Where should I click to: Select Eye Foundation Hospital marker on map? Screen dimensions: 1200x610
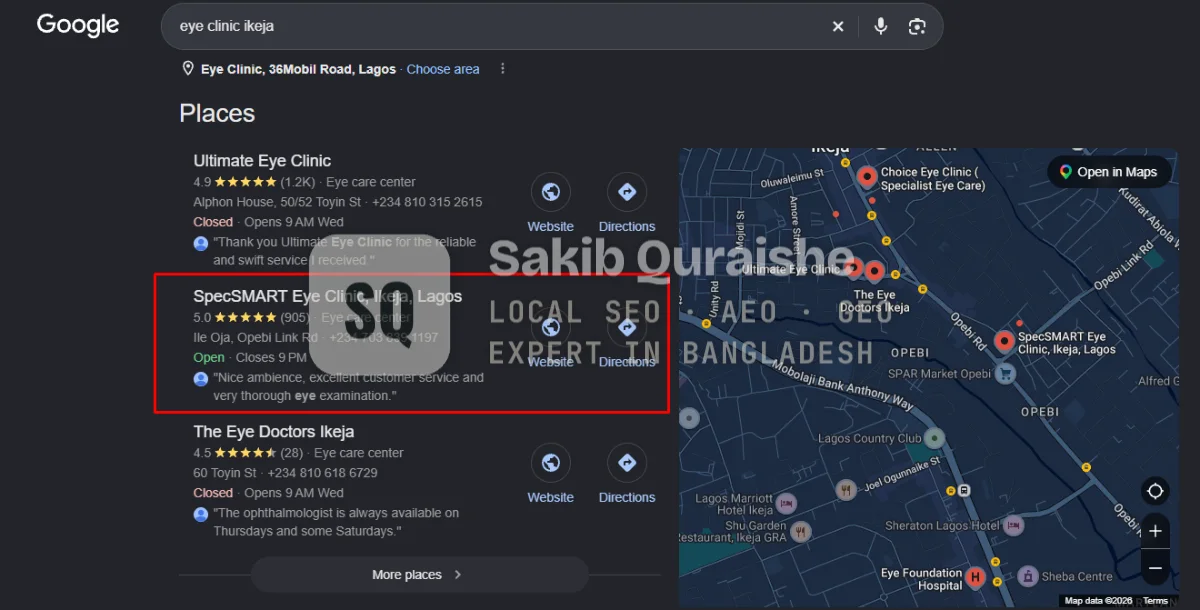(x=975, y=578)
